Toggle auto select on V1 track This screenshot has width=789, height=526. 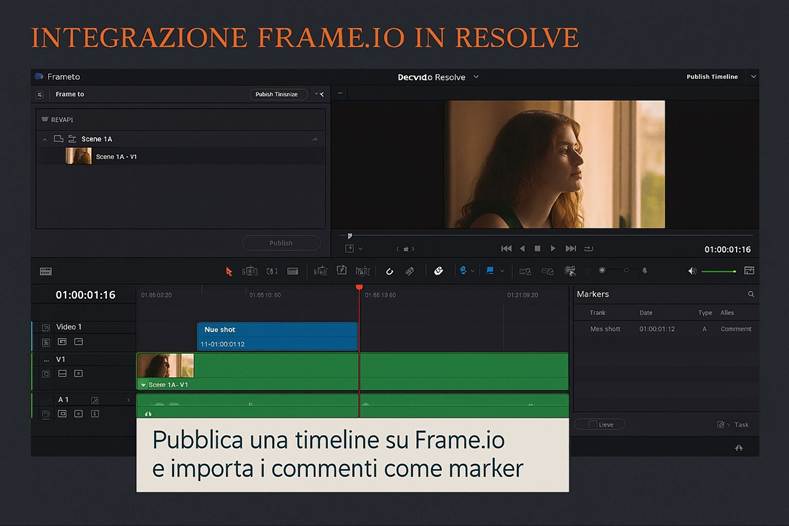pos(62,373)
